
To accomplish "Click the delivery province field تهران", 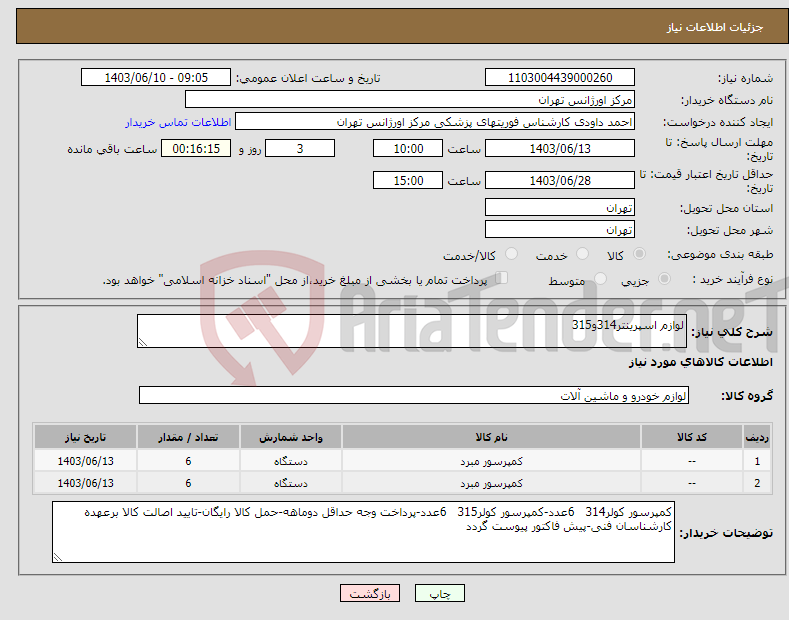I will click(x=560, y=207).
